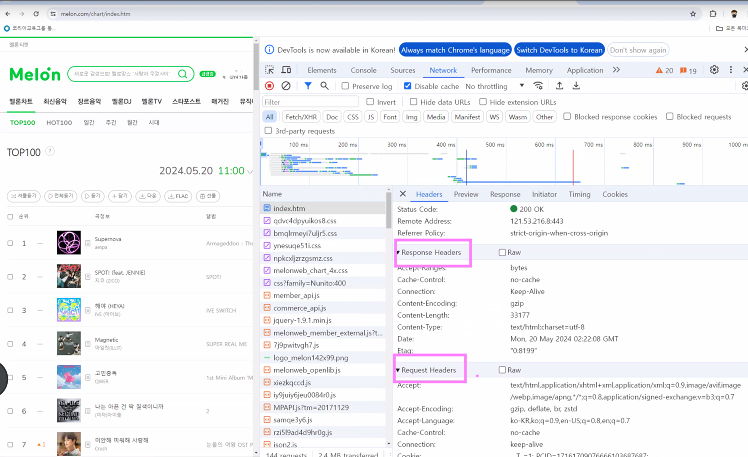Viewport: 748px width, 457px height.
Task: Open Chrome profile avatar icon
Action: 734,14
